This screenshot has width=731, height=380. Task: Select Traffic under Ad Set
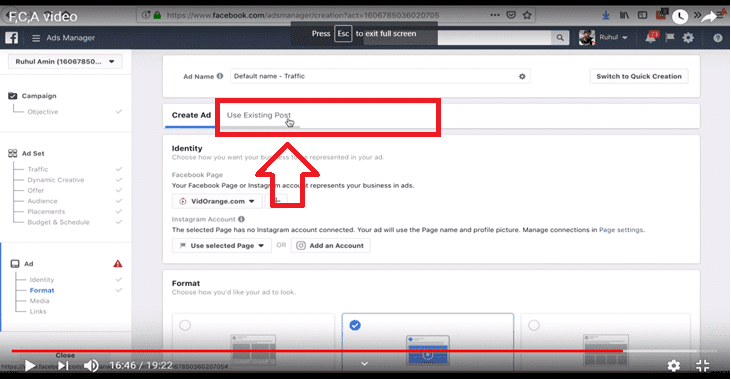click(38, 169)
